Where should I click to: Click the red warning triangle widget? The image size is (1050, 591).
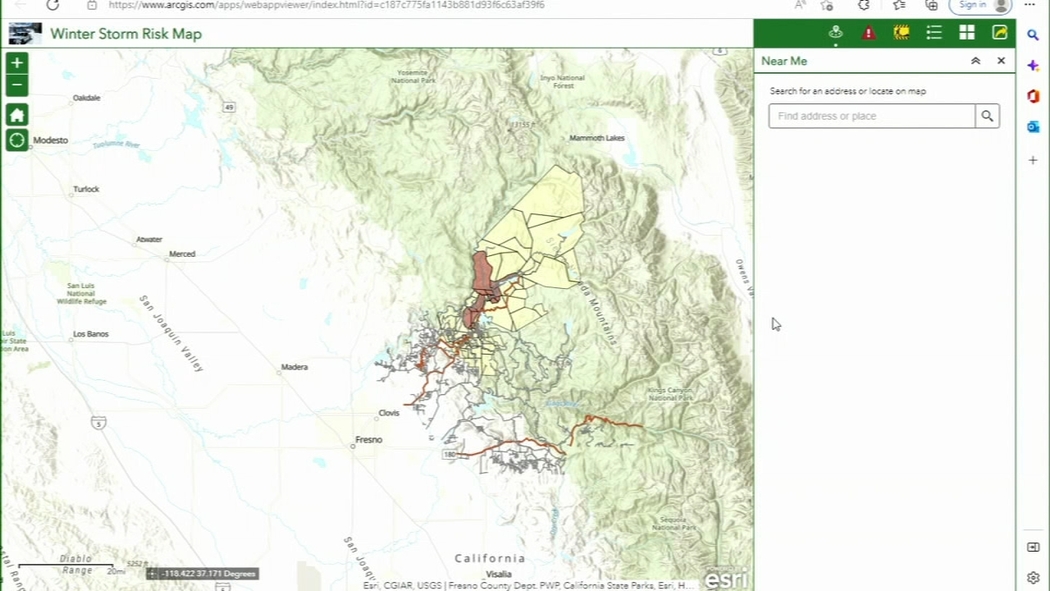pos(868,33)
